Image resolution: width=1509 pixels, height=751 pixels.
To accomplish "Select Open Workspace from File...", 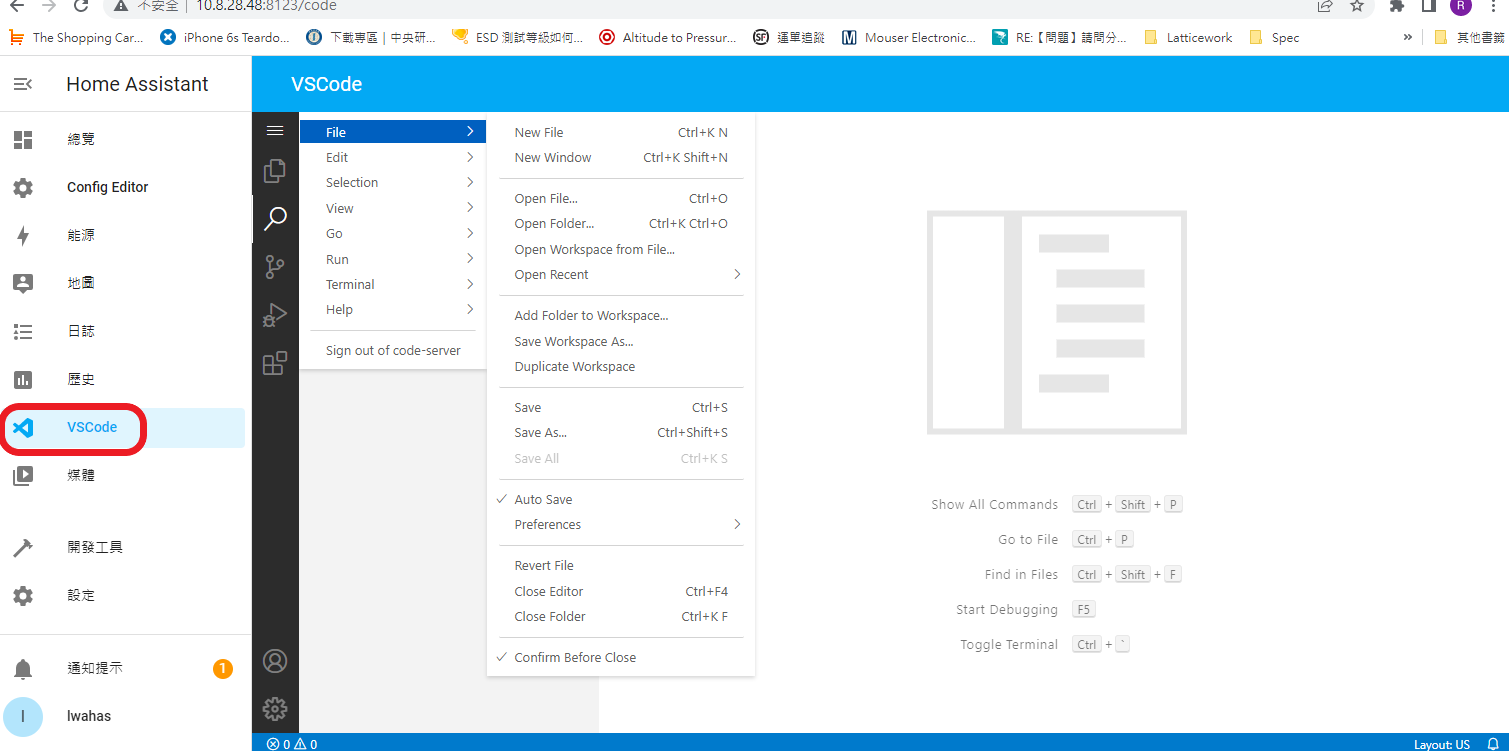I will point(620,249).
